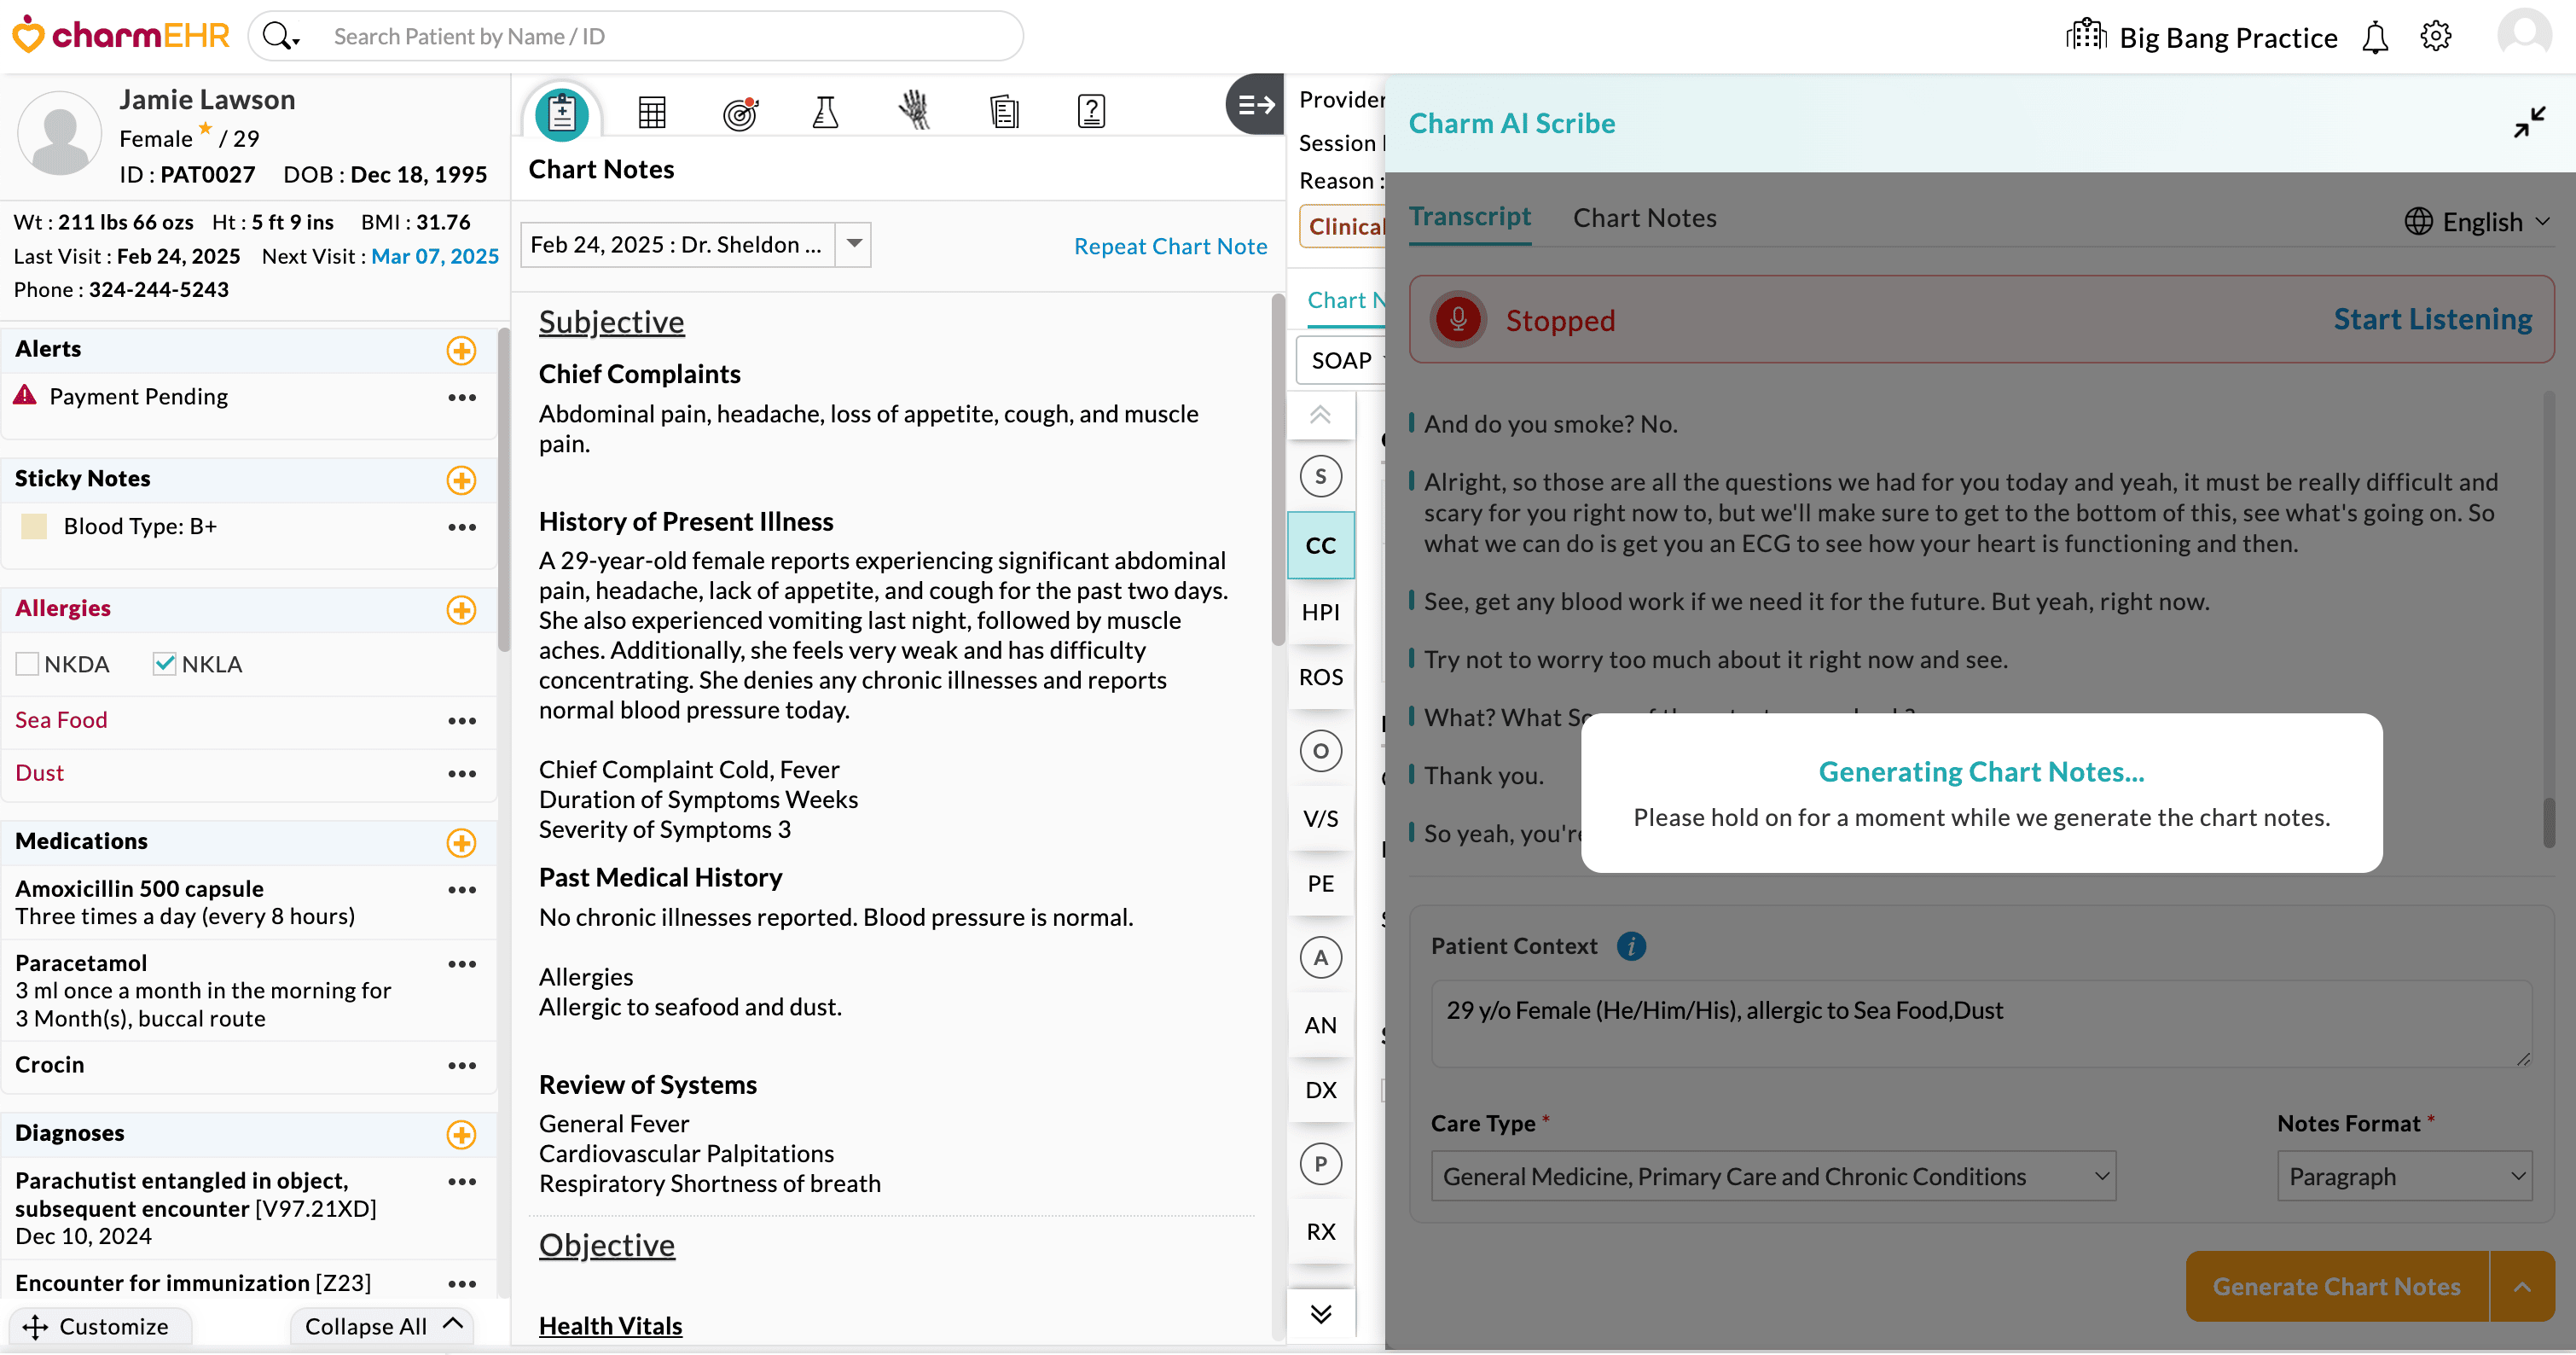This screenshot has height=1355, width=2576.
Task: Click the documents icon in chart toolbar
Action: pyautogui.click(x=1003, y=112)
